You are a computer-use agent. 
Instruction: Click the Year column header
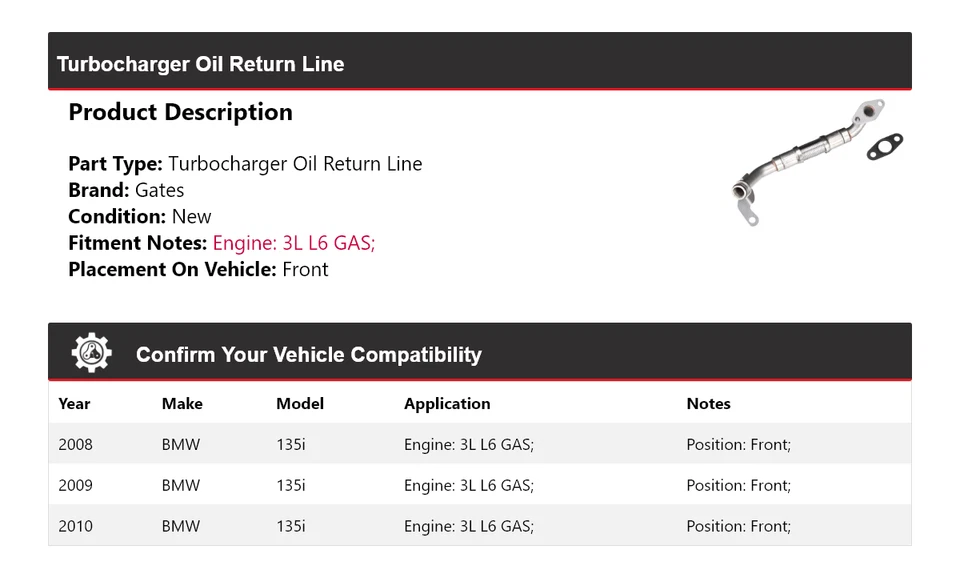[x=74, y=404]
